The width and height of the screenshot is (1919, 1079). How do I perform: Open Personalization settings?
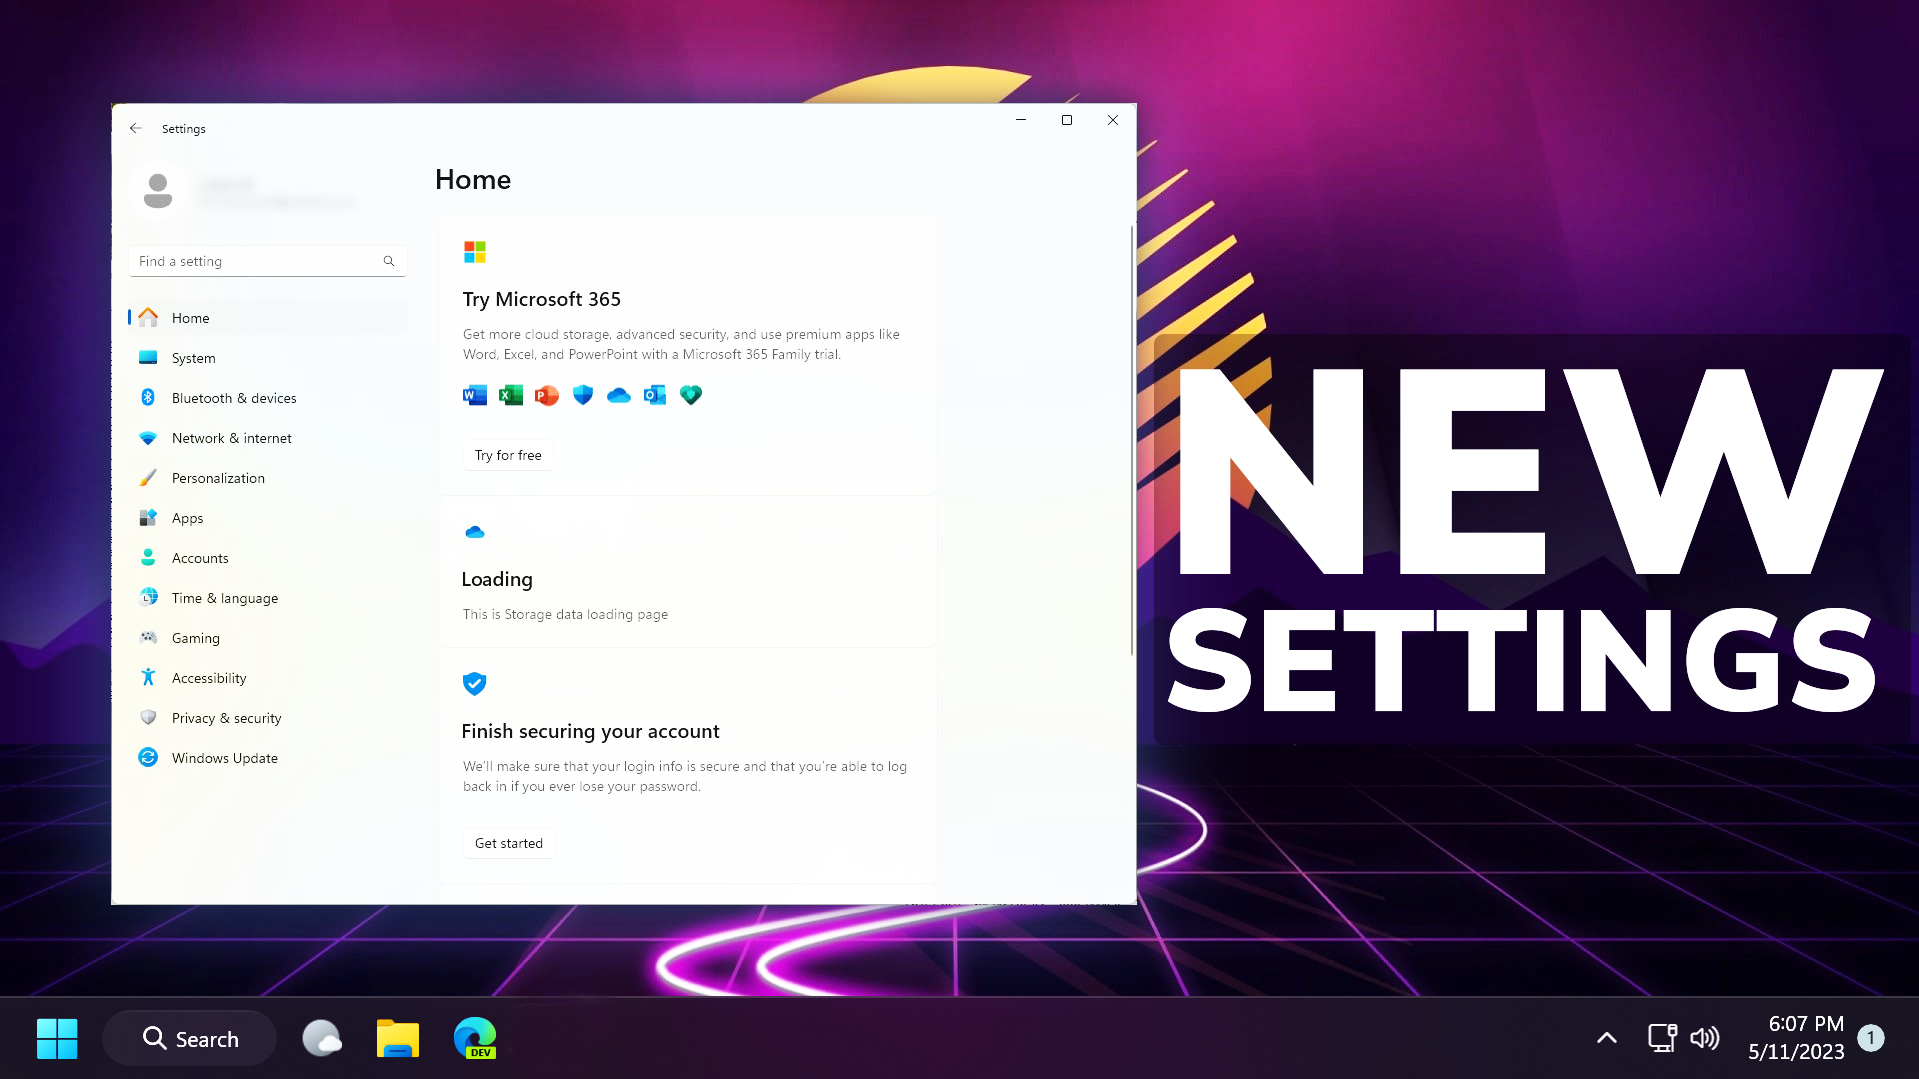(218, 477)
